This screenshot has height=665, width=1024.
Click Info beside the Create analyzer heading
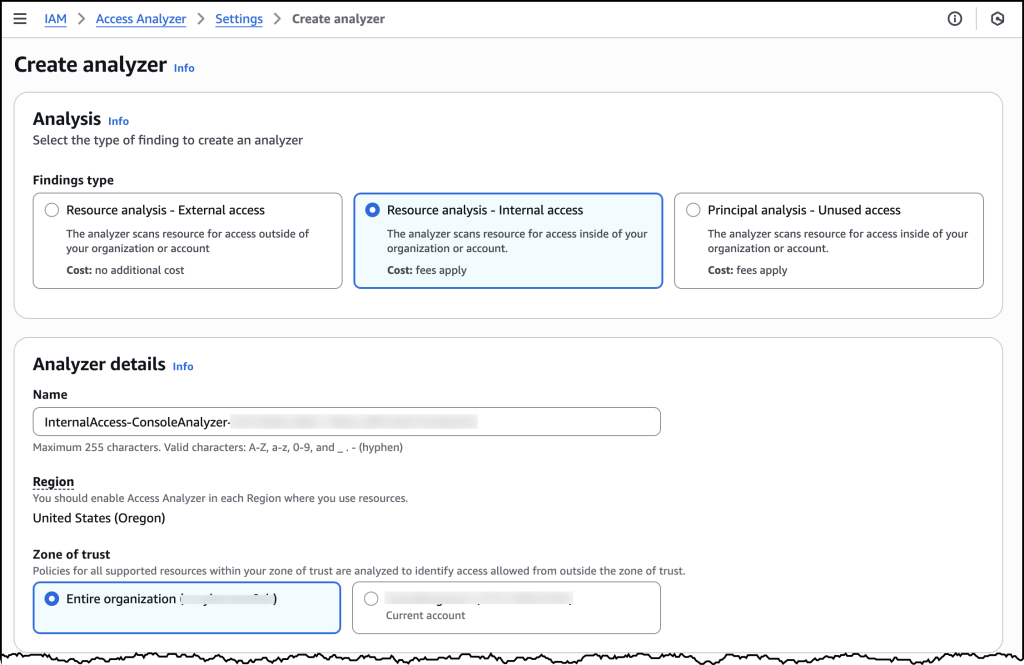pyautogui.click(x=184, y=68)
